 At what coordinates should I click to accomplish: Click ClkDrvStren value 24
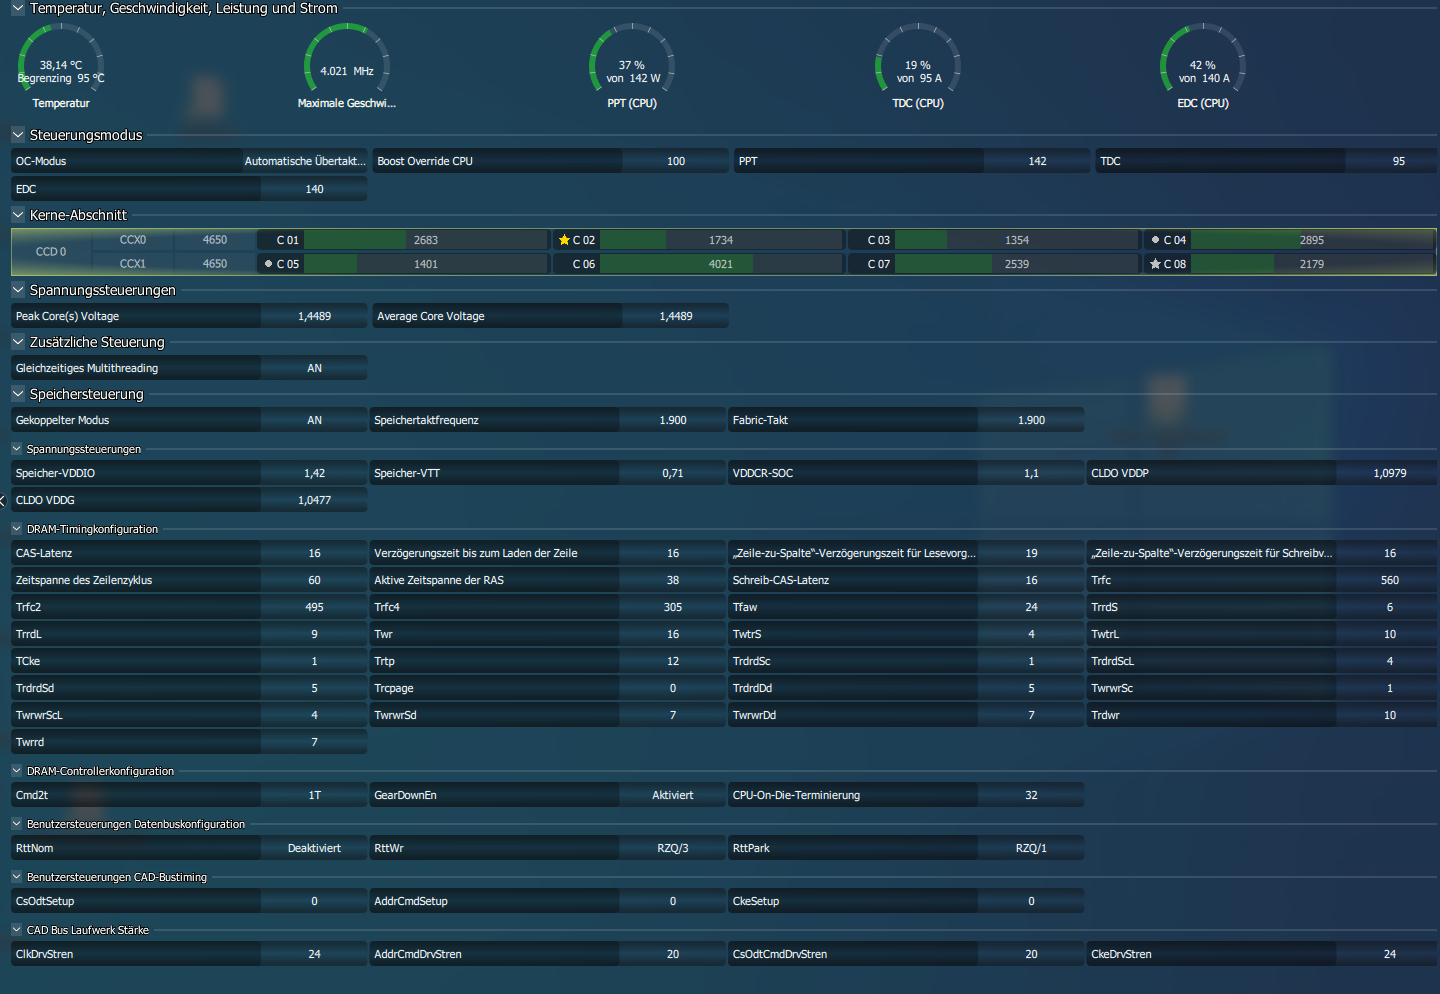click(x=314, y=954)
